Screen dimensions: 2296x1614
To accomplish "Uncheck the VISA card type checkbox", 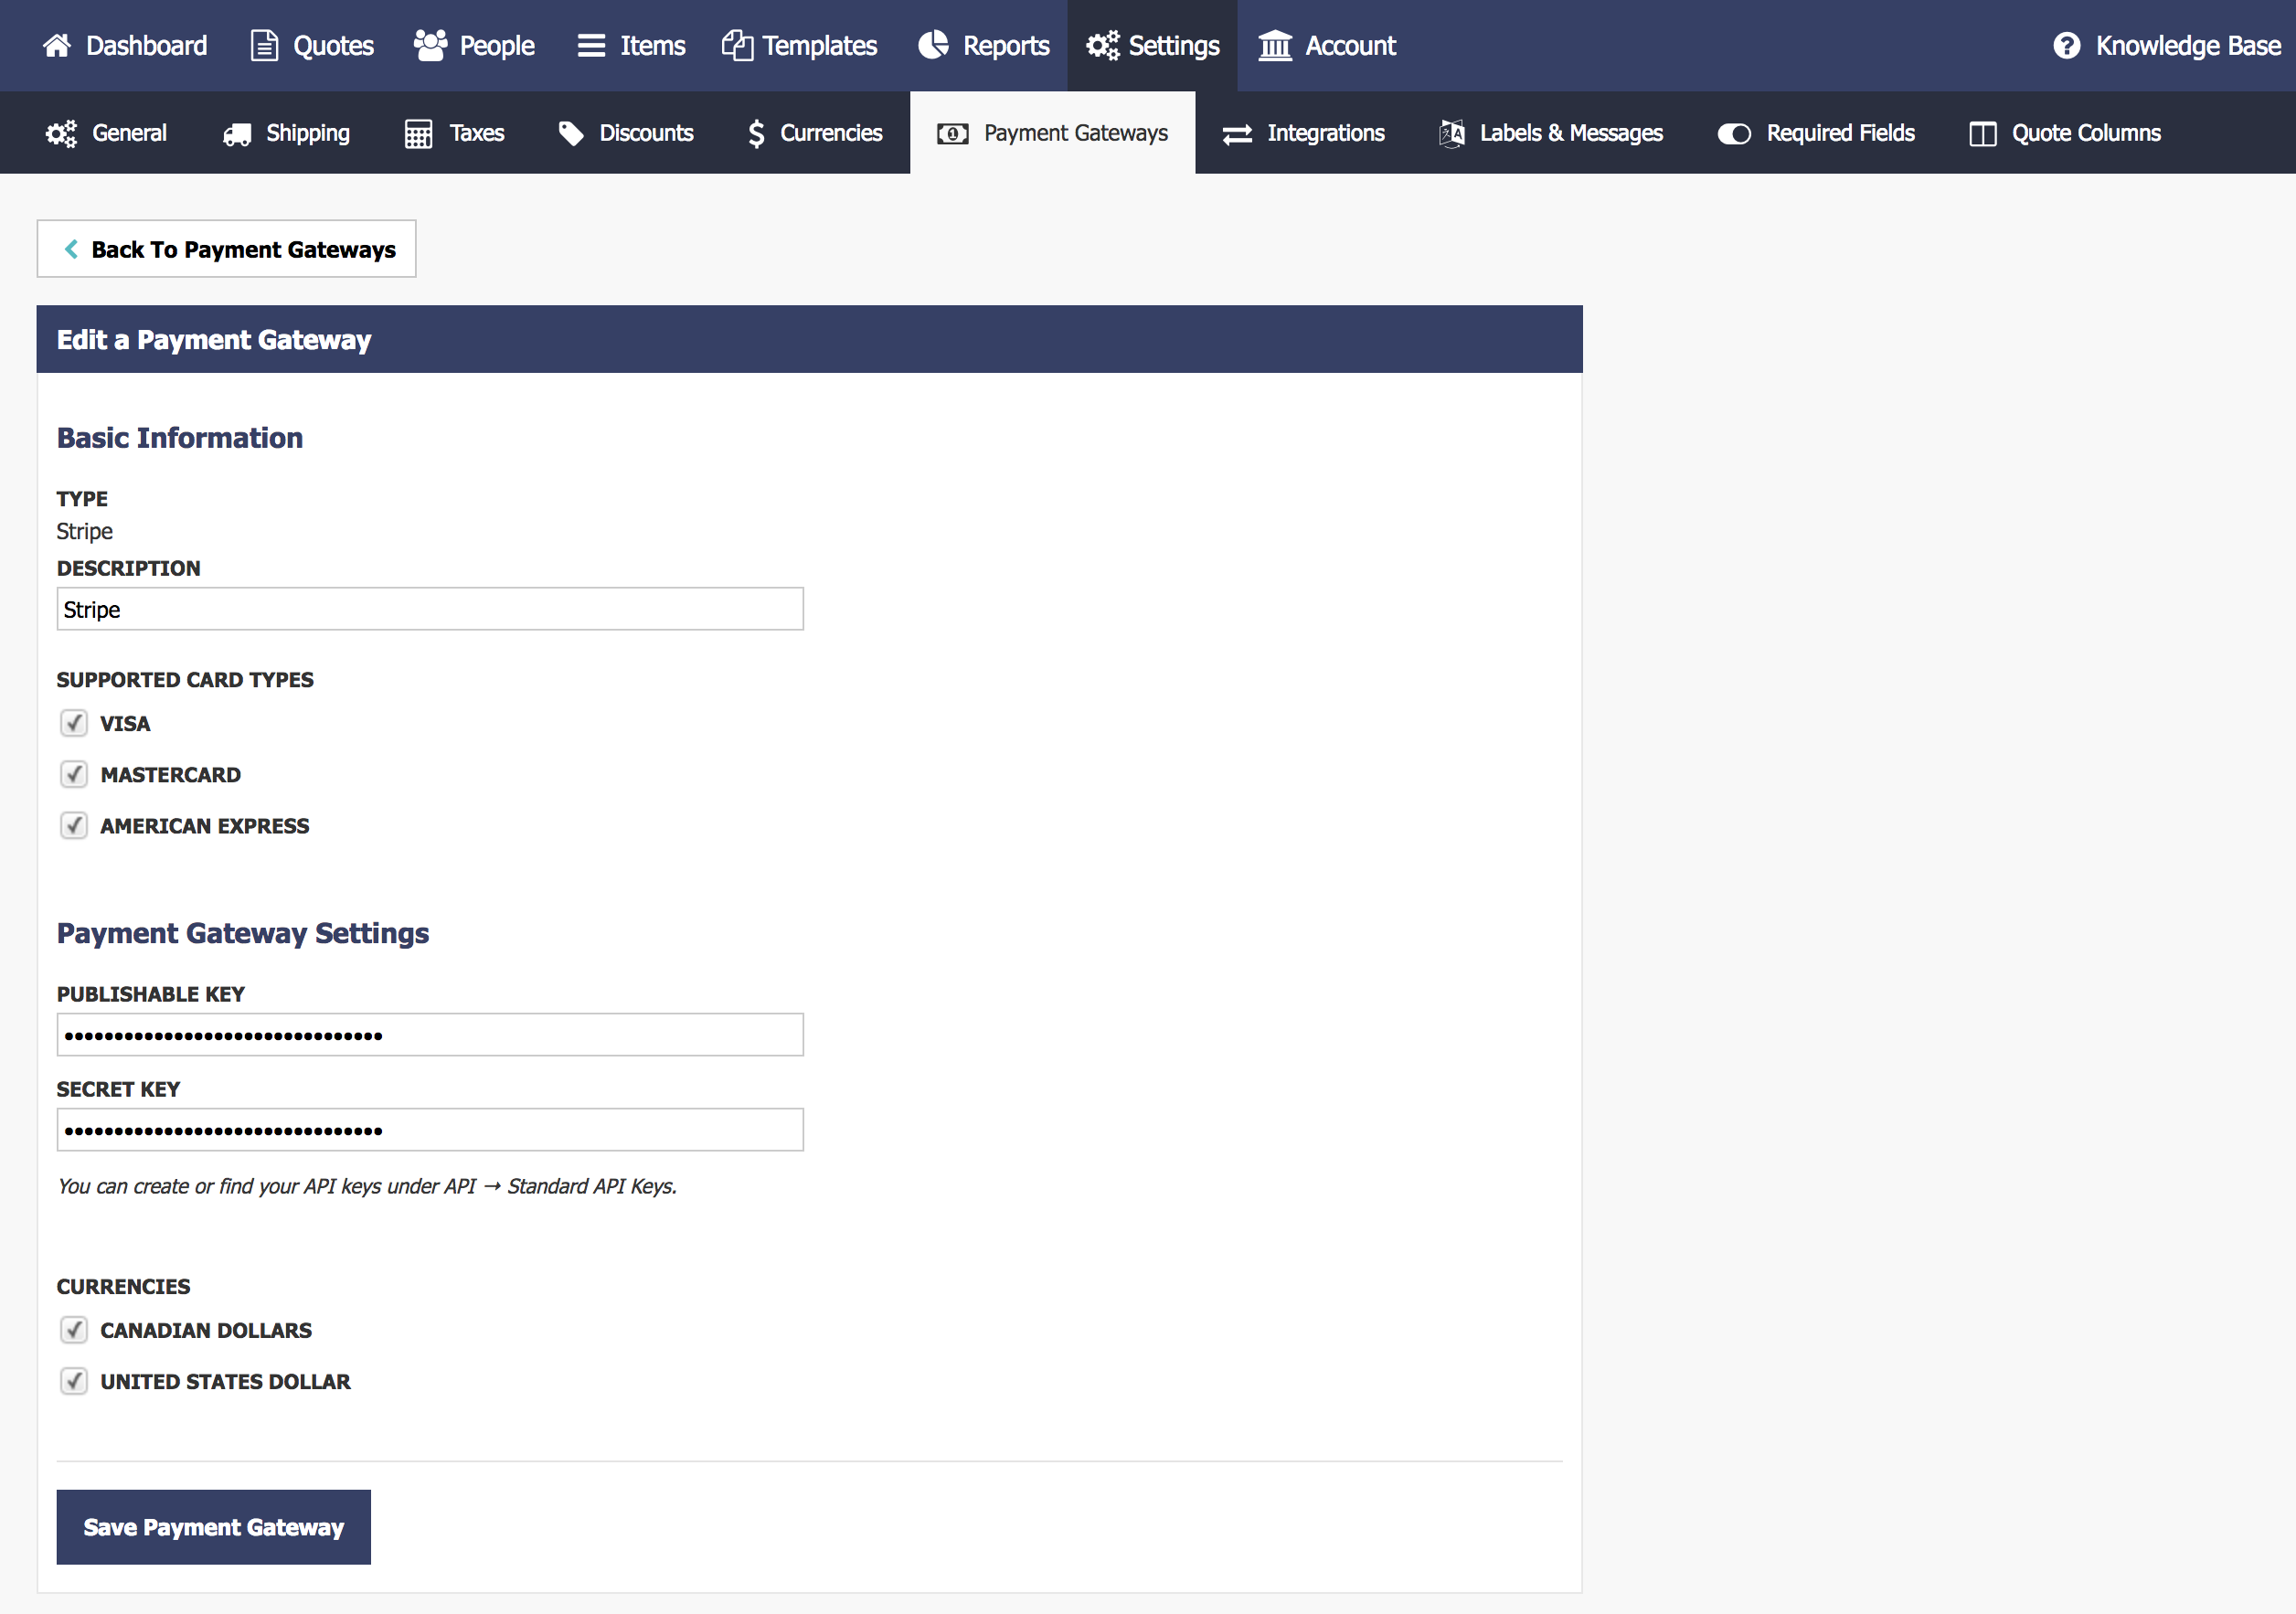I will 74,723.
